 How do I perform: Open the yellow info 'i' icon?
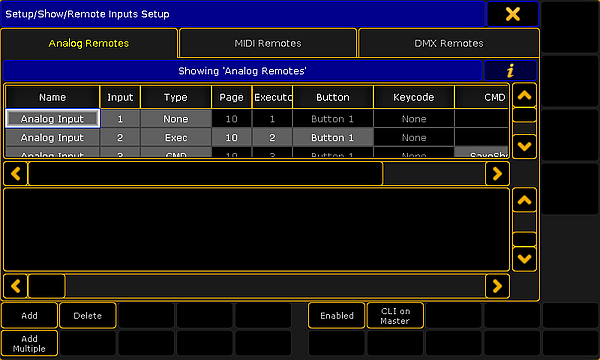[x=510, y=71]
